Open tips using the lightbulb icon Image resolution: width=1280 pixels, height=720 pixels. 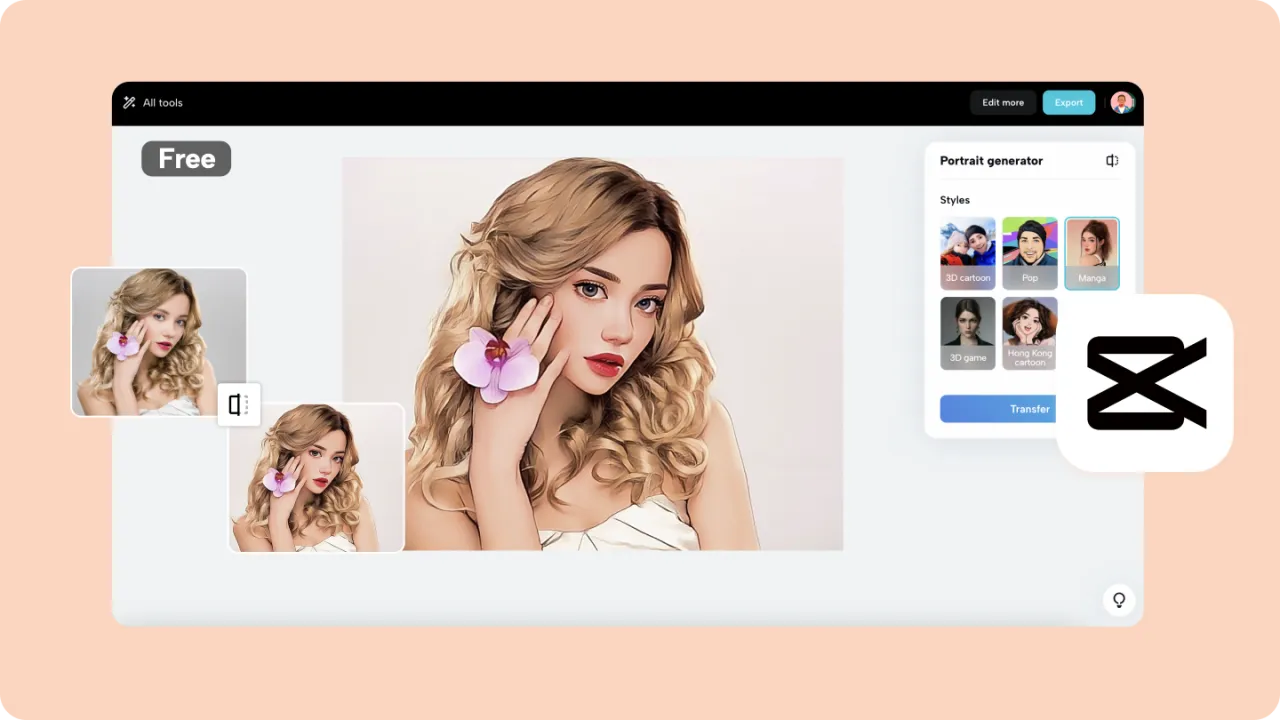(1119, 599)
